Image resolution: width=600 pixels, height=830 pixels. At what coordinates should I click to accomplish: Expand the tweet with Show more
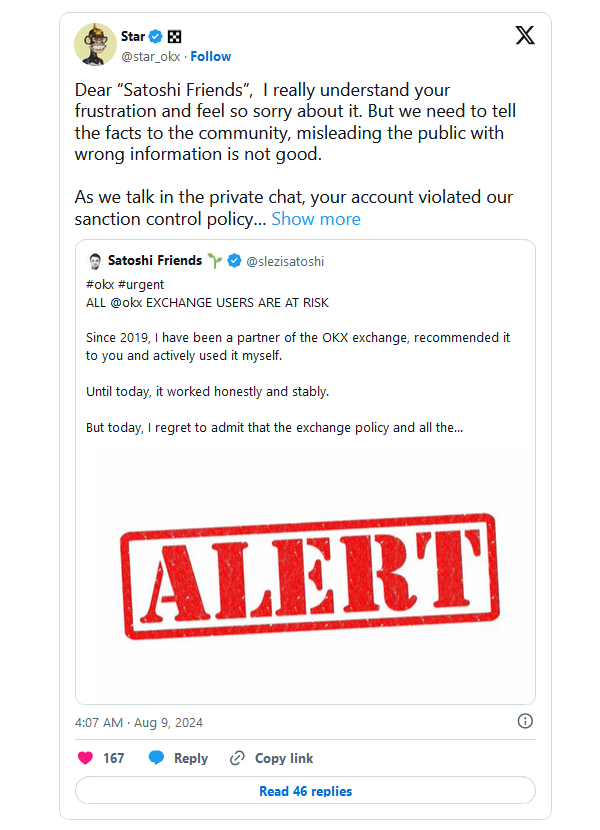click(316, 219)
